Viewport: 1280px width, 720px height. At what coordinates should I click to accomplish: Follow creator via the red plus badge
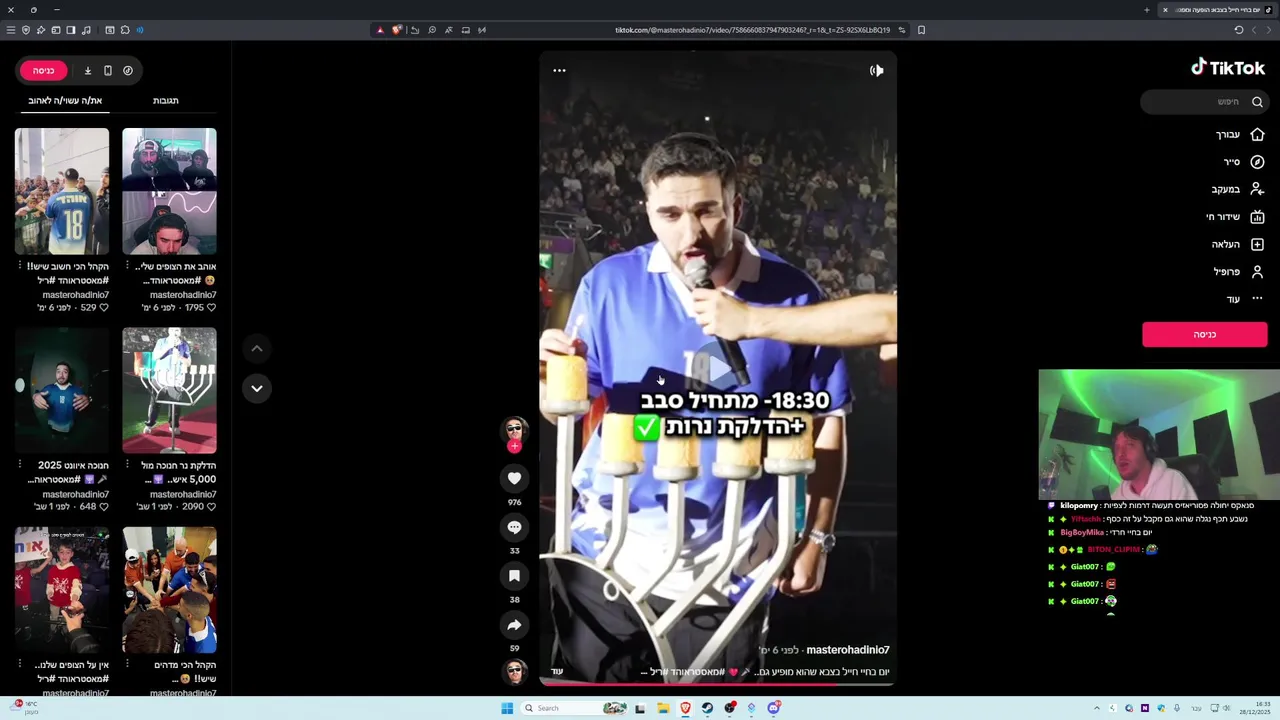click(514, 446)
